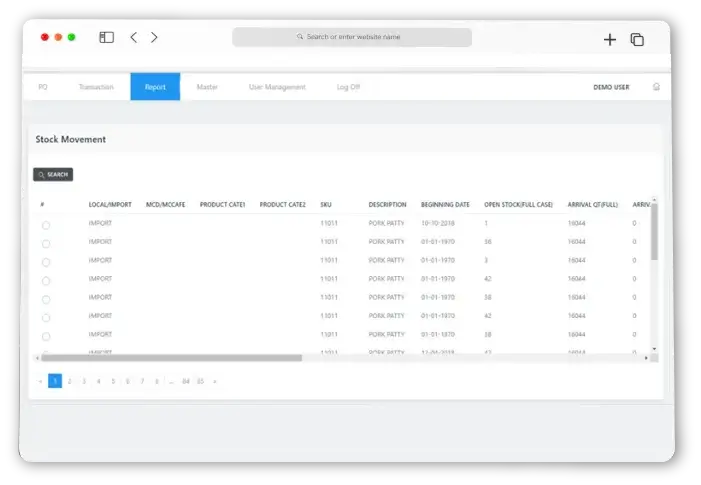Go forward using the browser forward arrow
701x485 pixels.
click(x=154, y=38)
